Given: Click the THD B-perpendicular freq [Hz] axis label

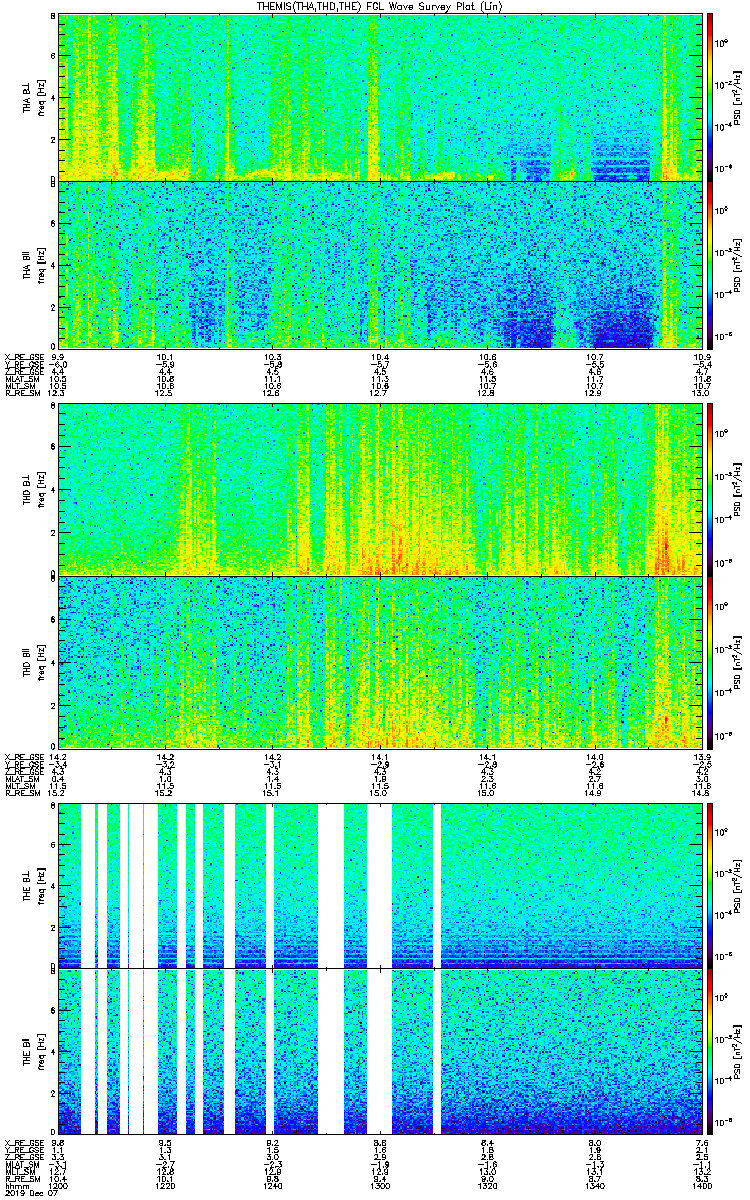Looking at the screenshot, I should 40,489.
